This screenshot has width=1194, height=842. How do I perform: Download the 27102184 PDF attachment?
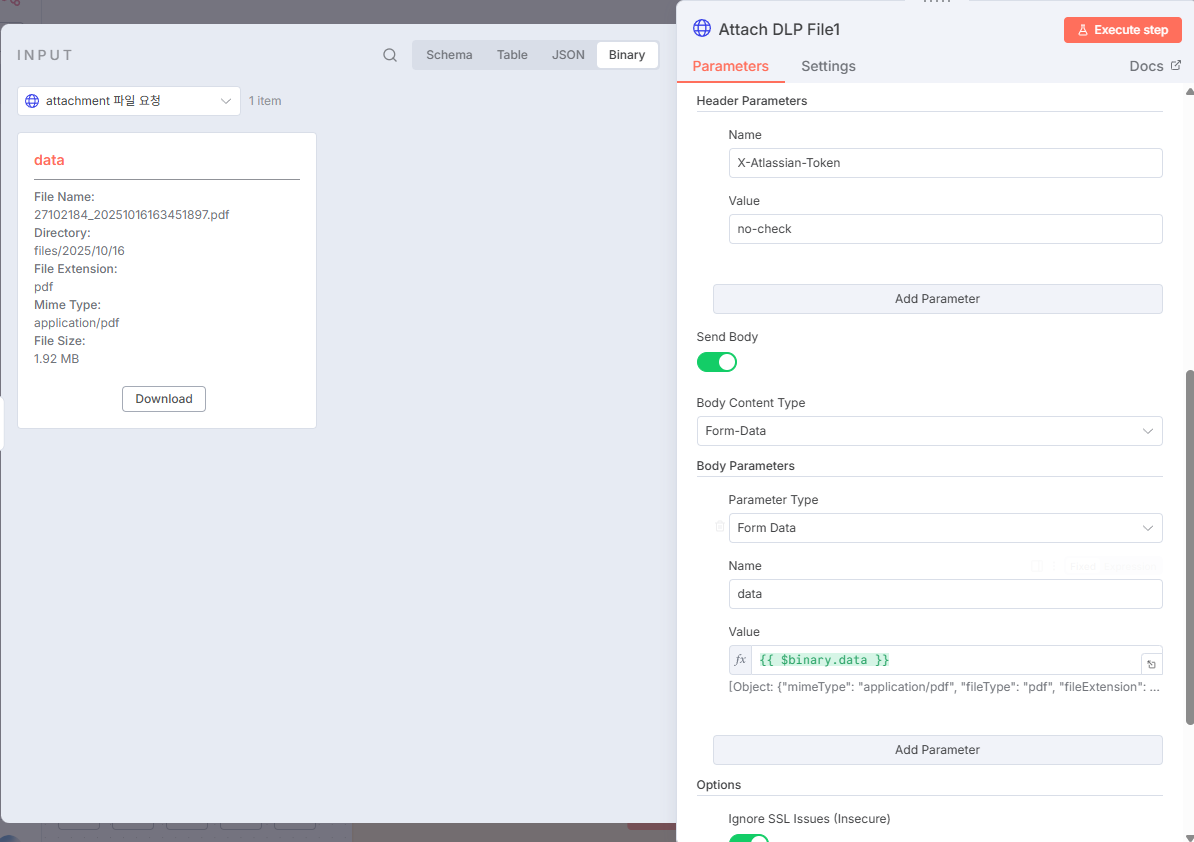click(x=163, y=398)
